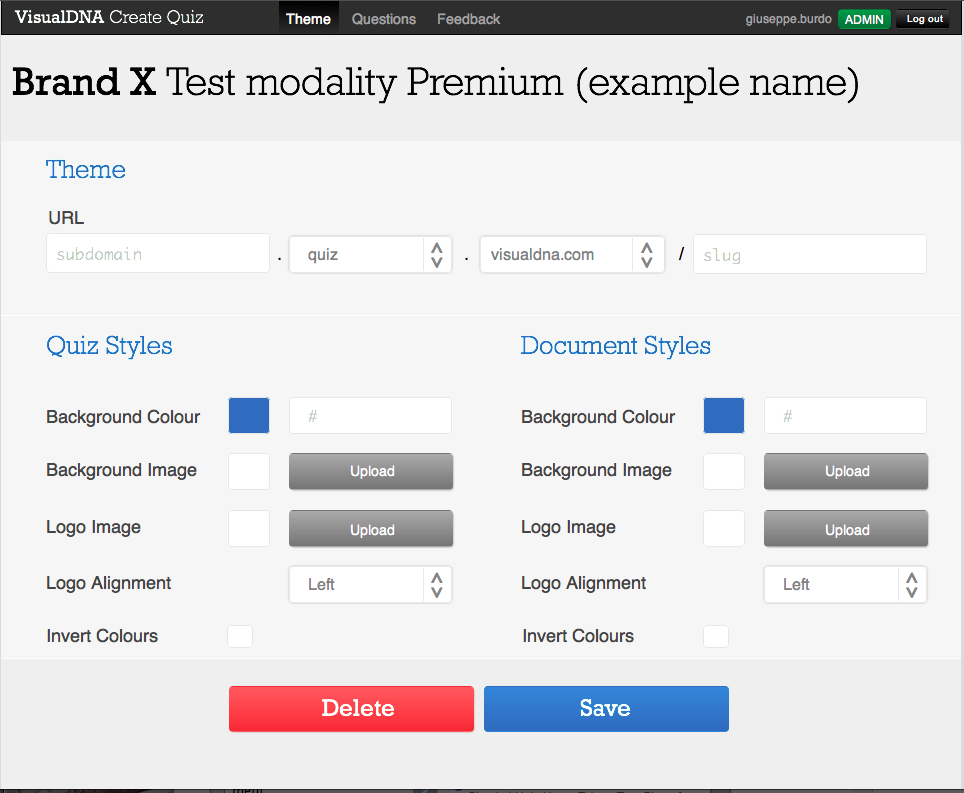The width and height of the screenshot is (964, 793).
Task: Open Quiz Styles Logo Alignment dropdown
Action: [371, 585]
